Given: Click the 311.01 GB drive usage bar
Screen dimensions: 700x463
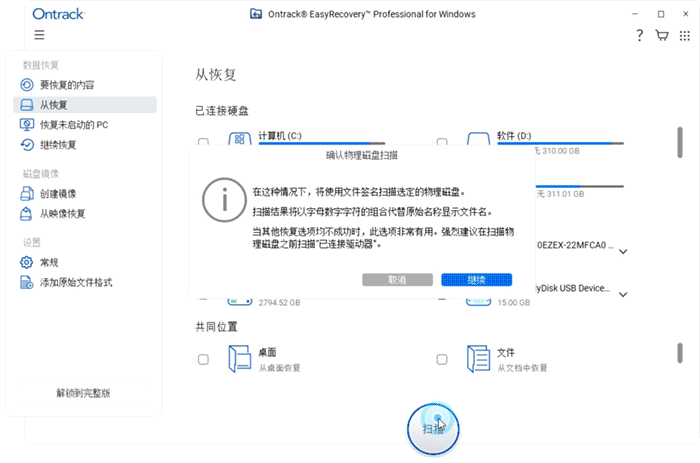Looking at the screenshot, I should click(x=579, y=186).
